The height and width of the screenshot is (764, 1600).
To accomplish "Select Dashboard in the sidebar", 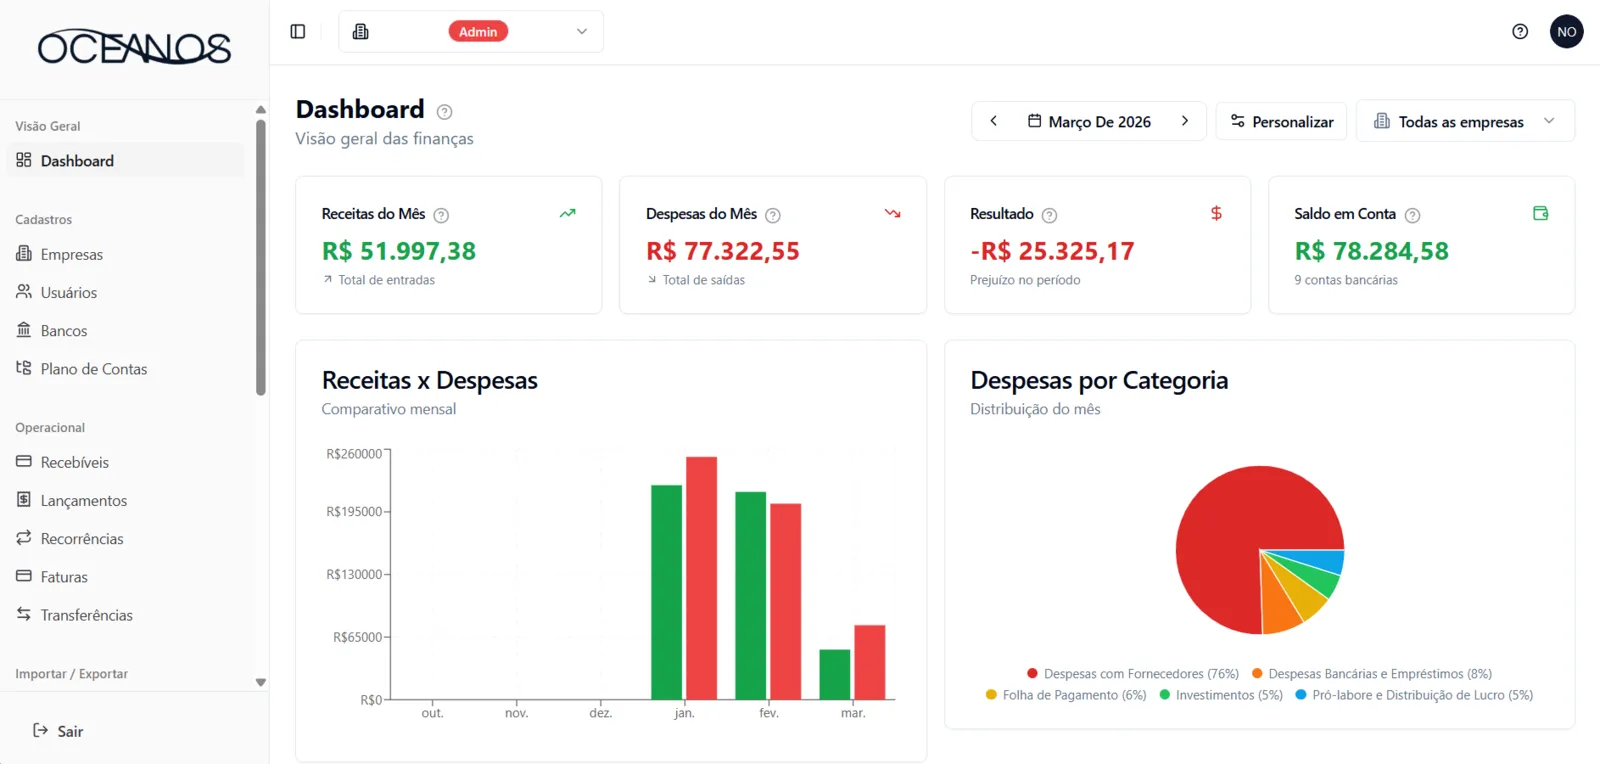I will (126, 160).
